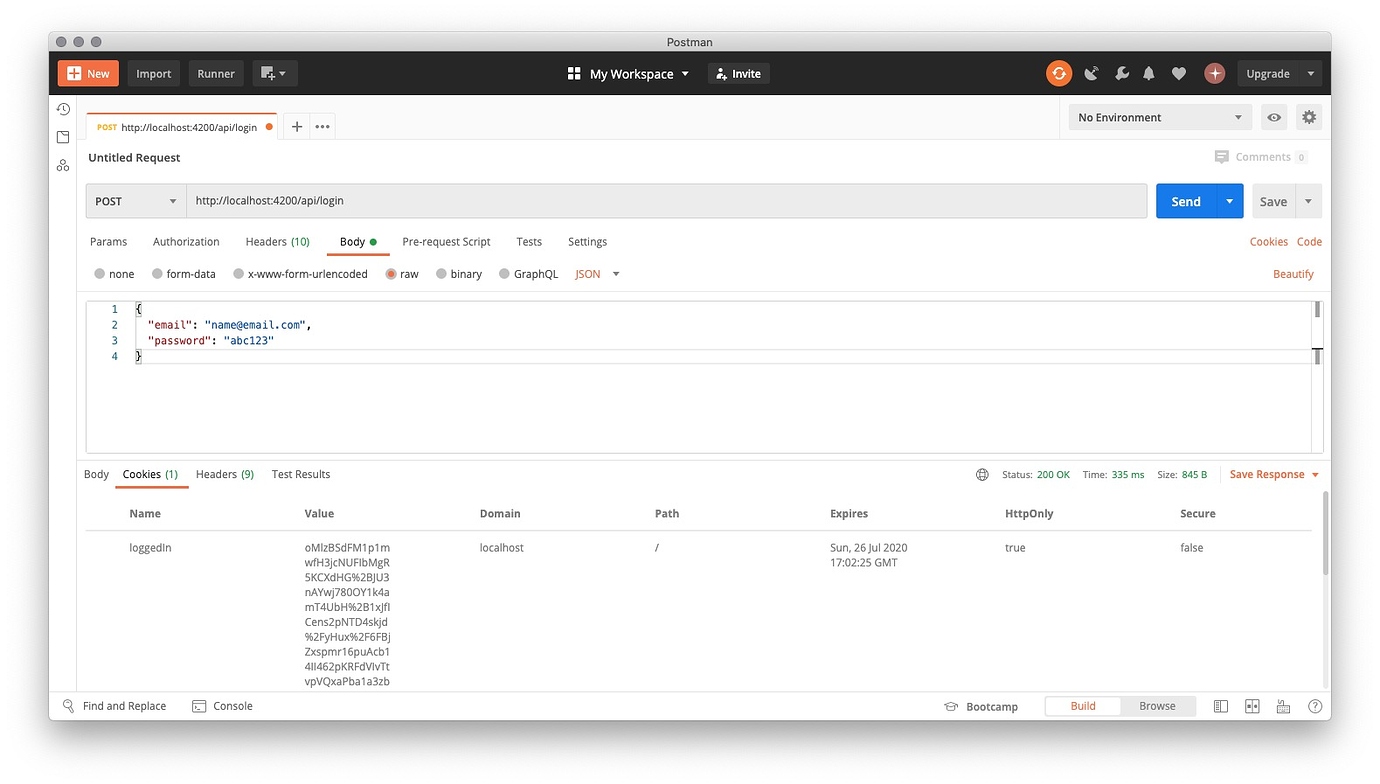1380x784 pixels.
Task: Open the Test Results tab
Action: point(301,475)
